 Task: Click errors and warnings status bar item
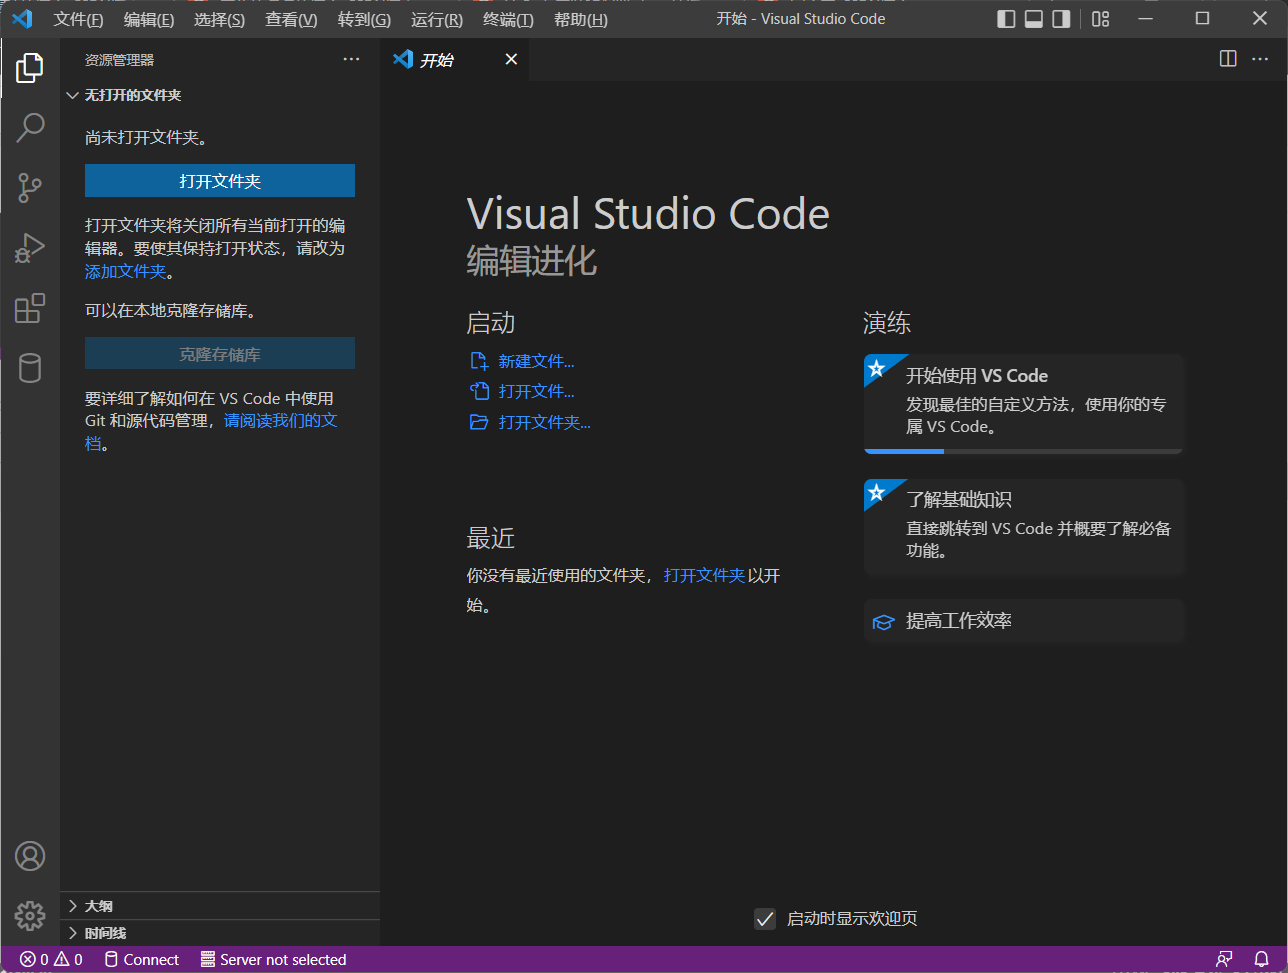coord(51,959)
